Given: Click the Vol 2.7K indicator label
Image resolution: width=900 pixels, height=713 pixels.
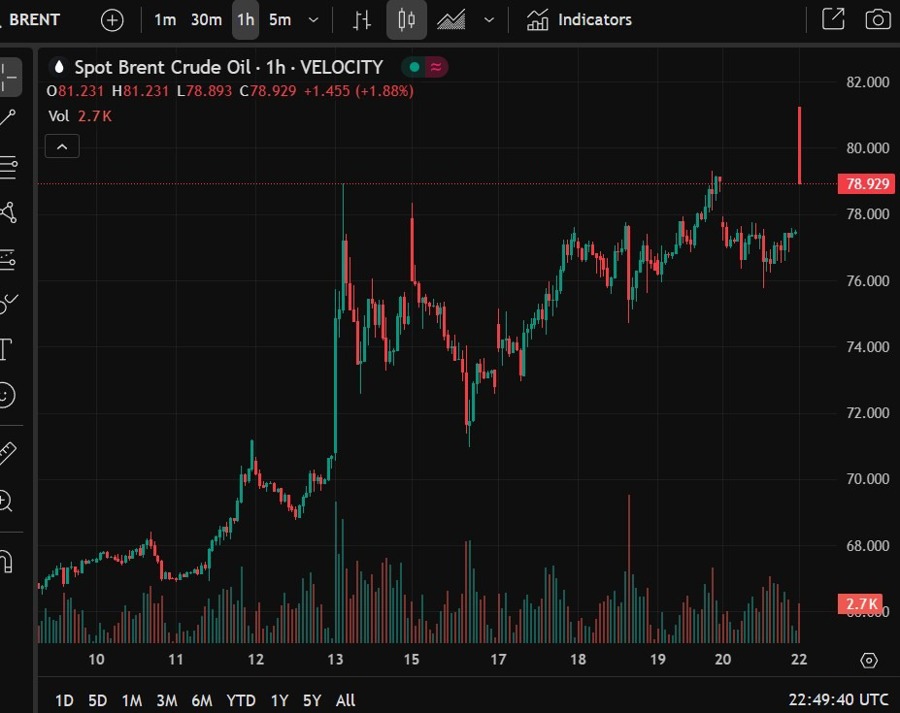Looking at the screenshot, I should [x=80, y=116].
